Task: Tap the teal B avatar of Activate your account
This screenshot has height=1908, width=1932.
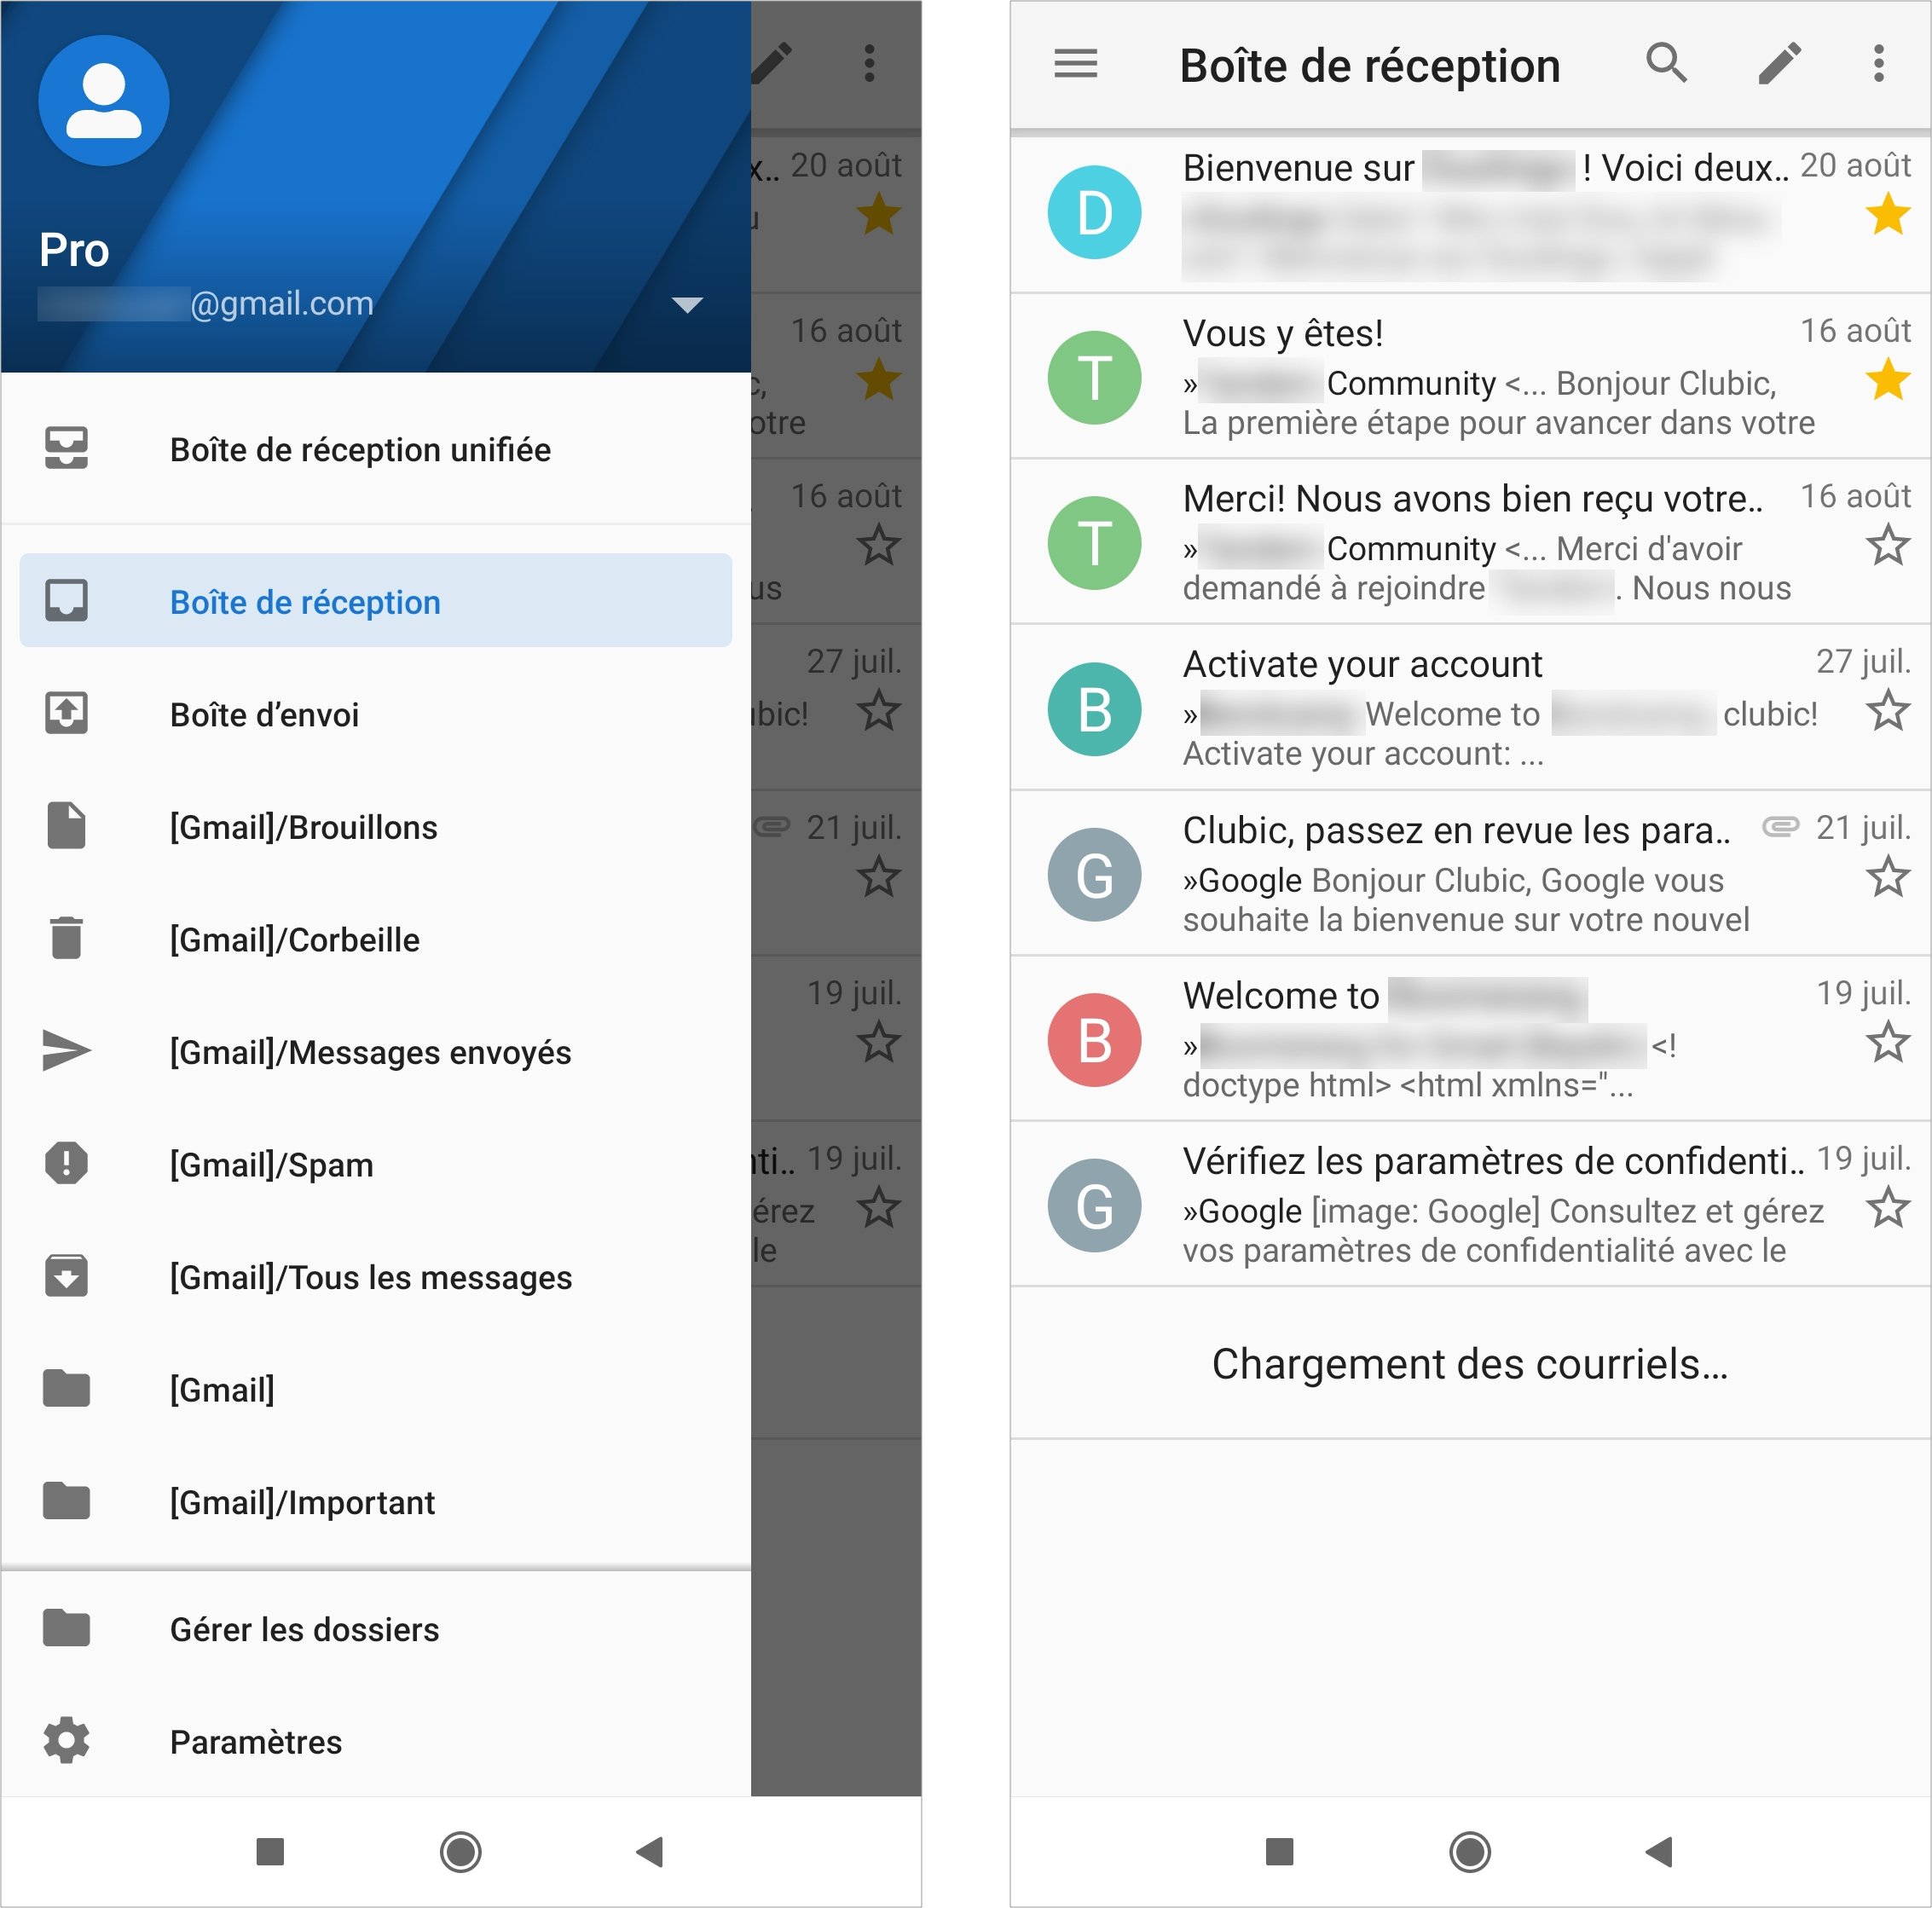Action: tap(1095, 709)
